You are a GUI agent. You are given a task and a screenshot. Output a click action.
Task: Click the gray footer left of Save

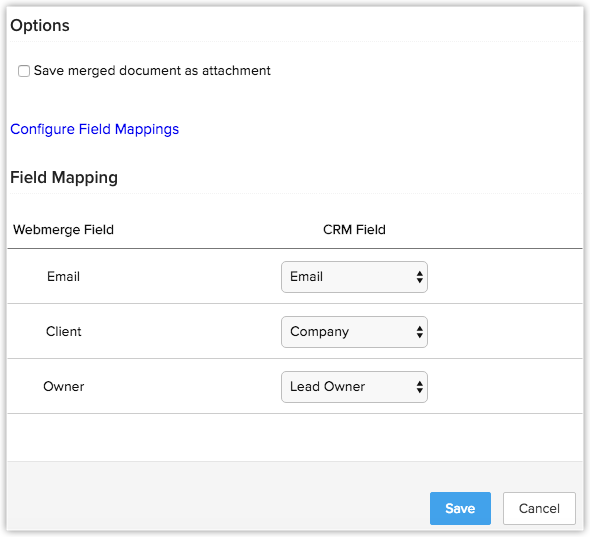[218, 496]
